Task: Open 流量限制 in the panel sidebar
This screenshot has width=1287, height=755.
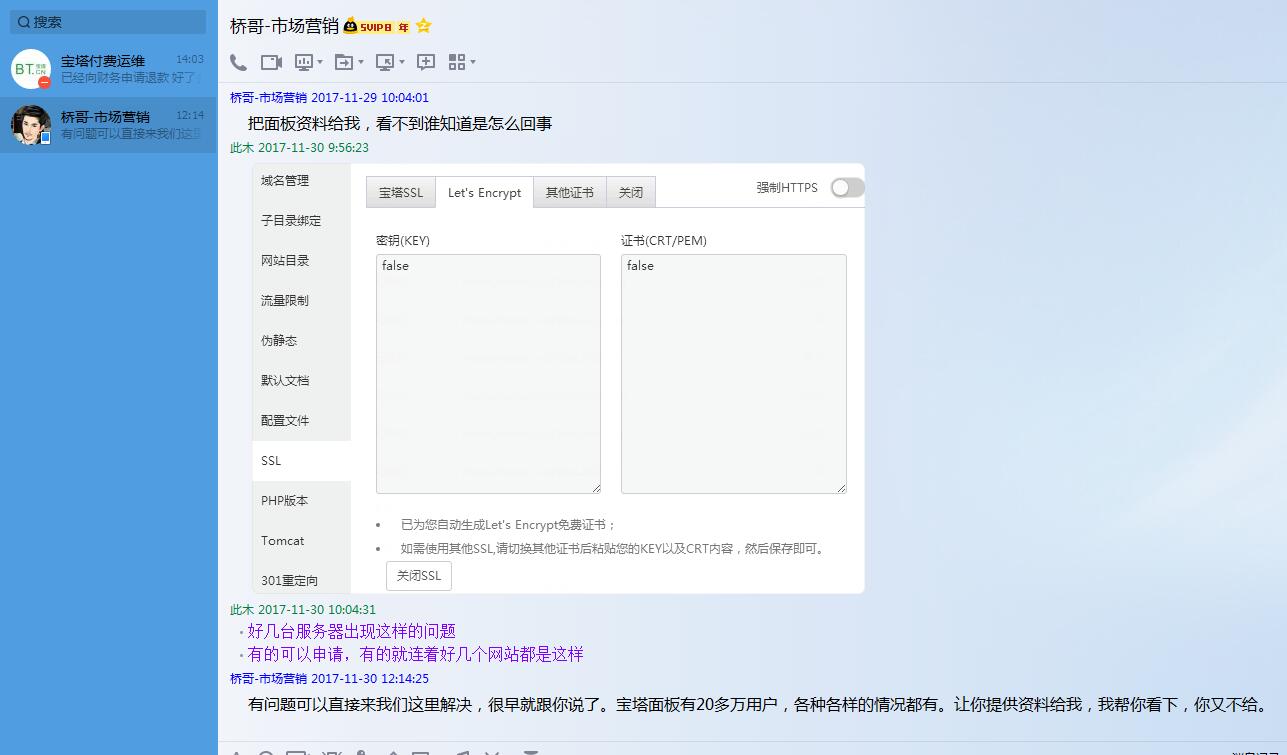Action: 302,301
